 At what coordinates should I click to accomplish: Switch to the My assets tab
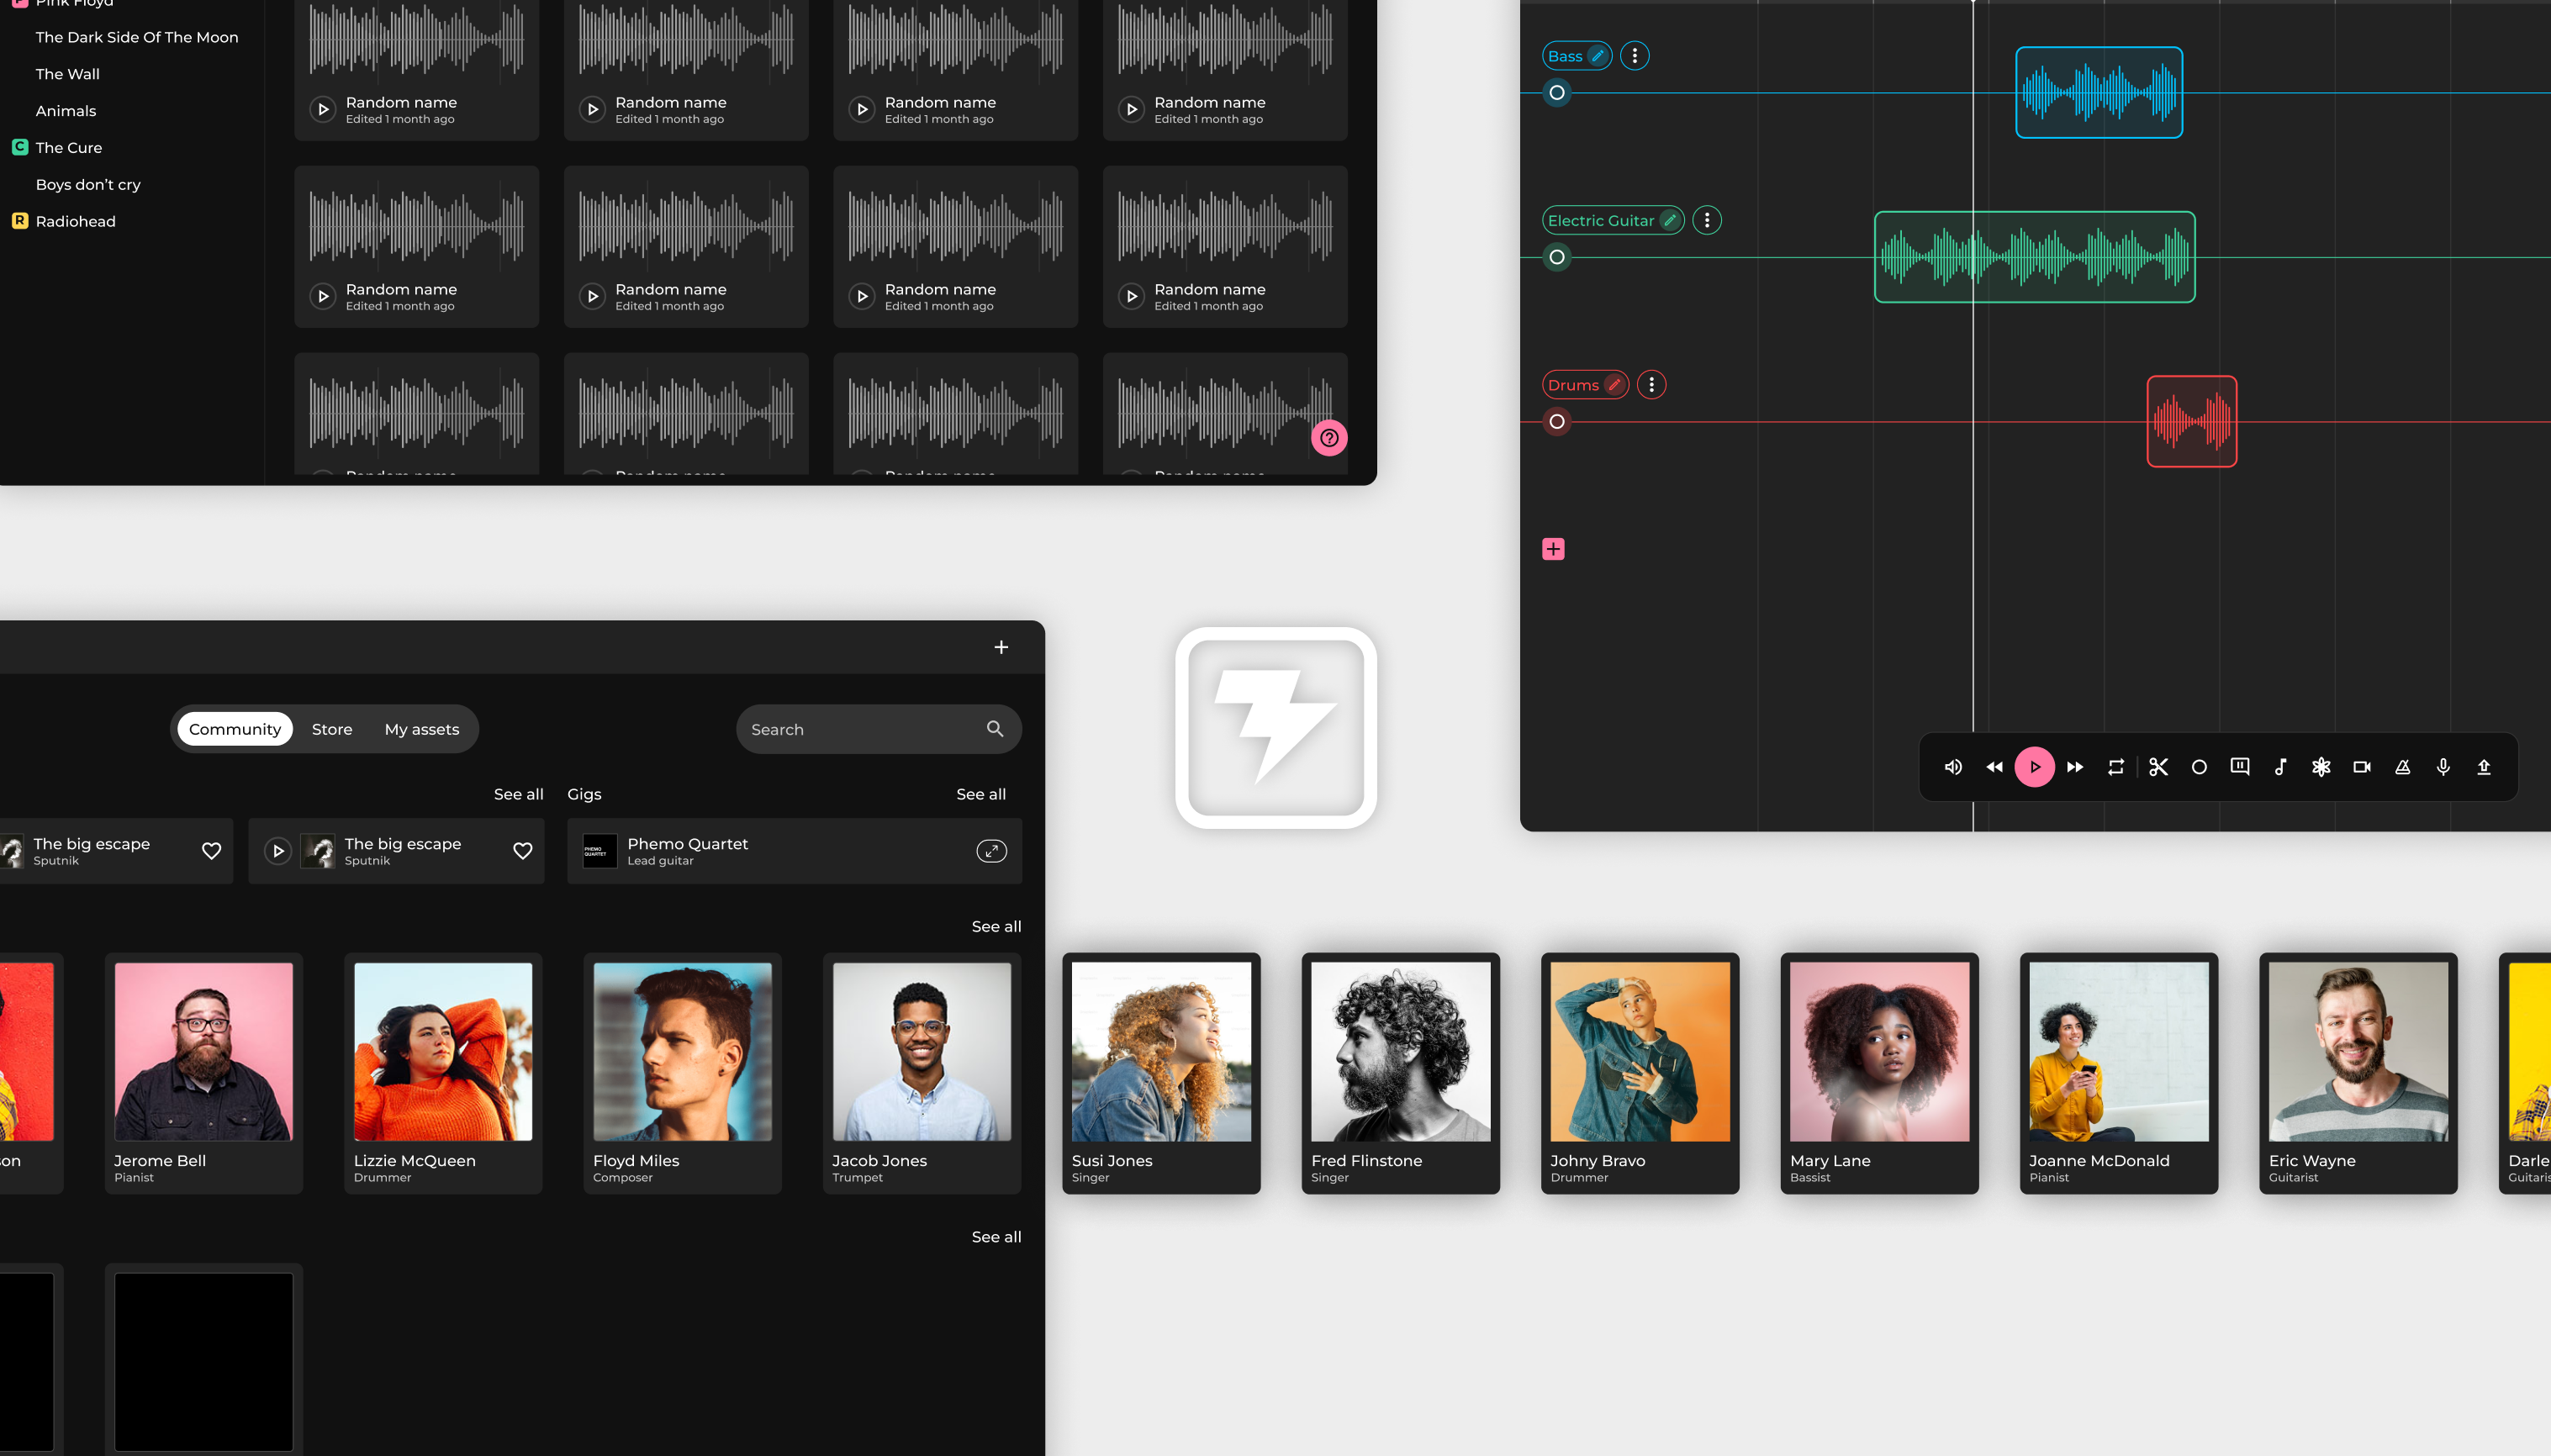tap(422, 729)
